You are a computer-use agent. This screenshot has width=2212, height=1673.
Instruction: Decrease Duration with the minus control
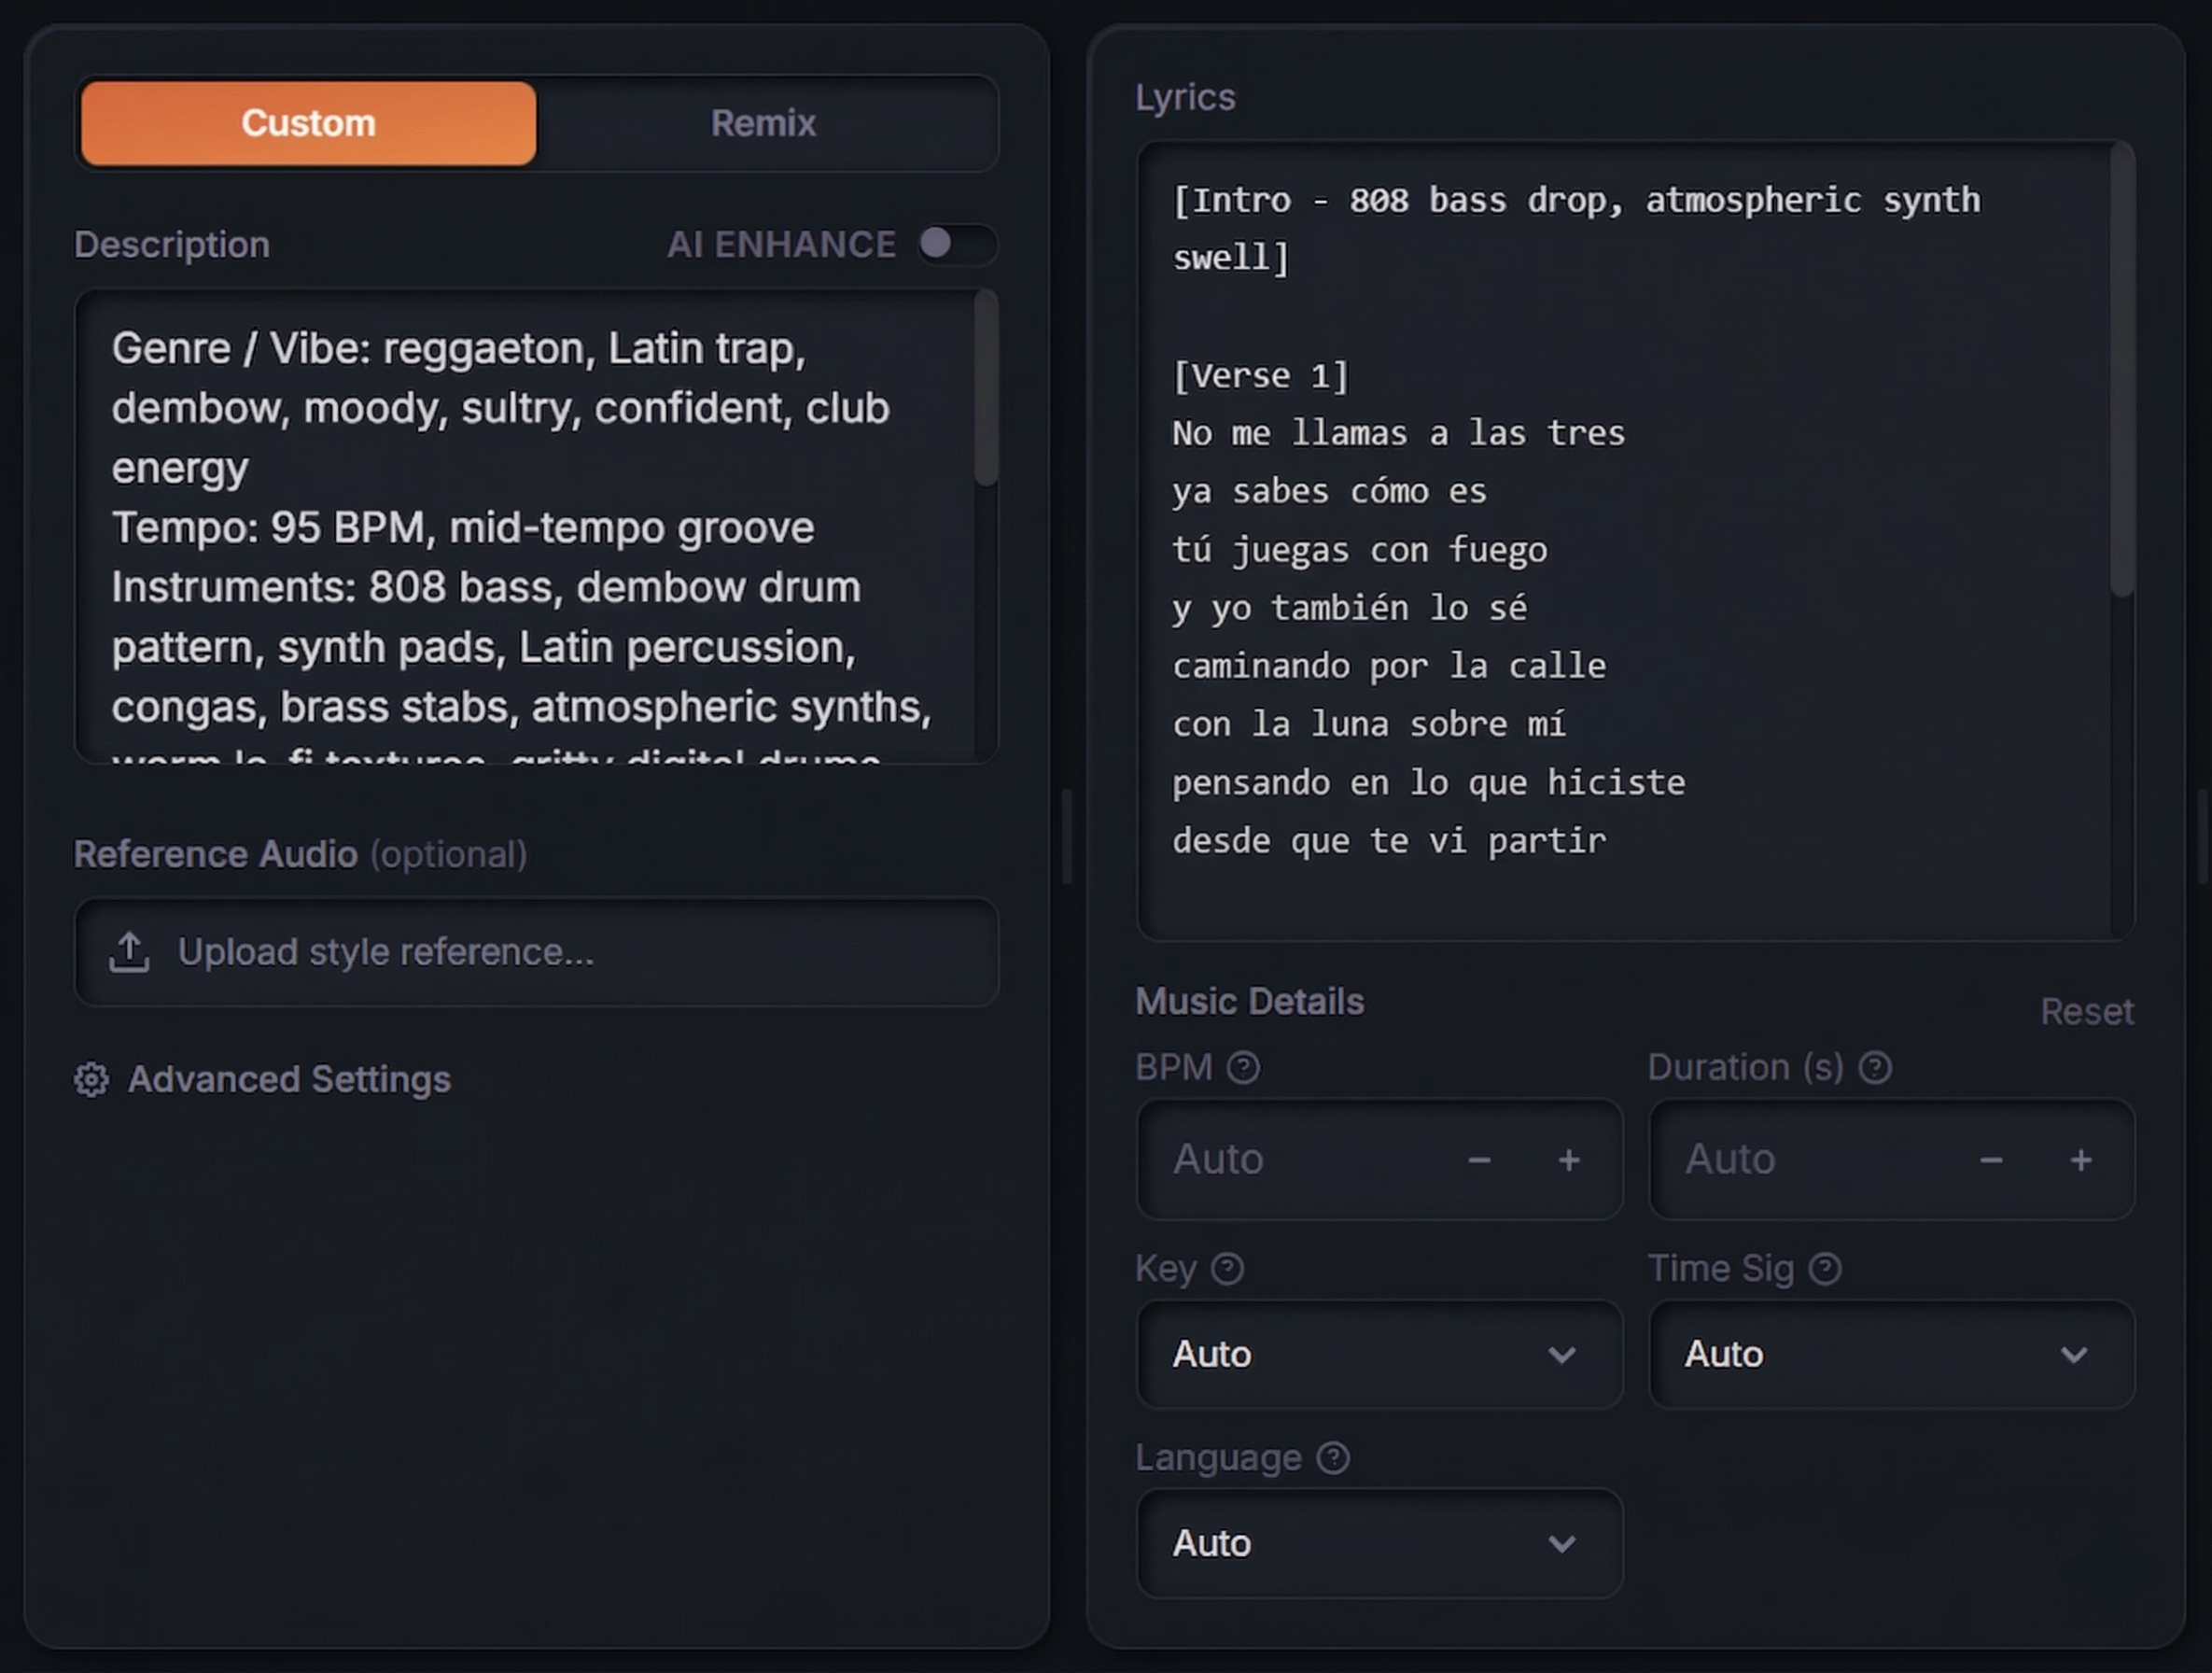1990,1161
